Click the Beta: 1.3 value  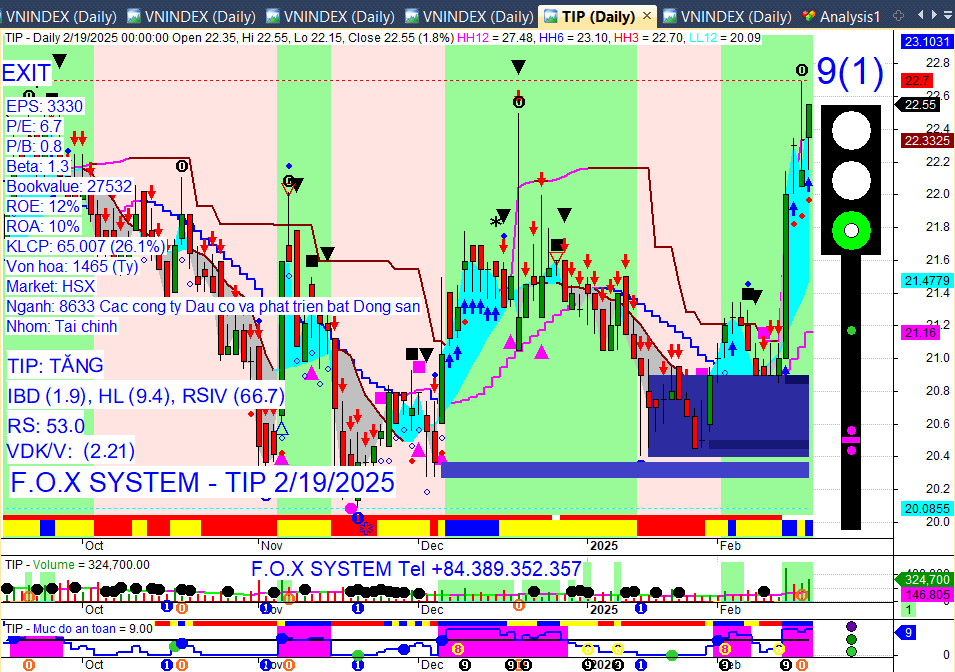point(38,166)
